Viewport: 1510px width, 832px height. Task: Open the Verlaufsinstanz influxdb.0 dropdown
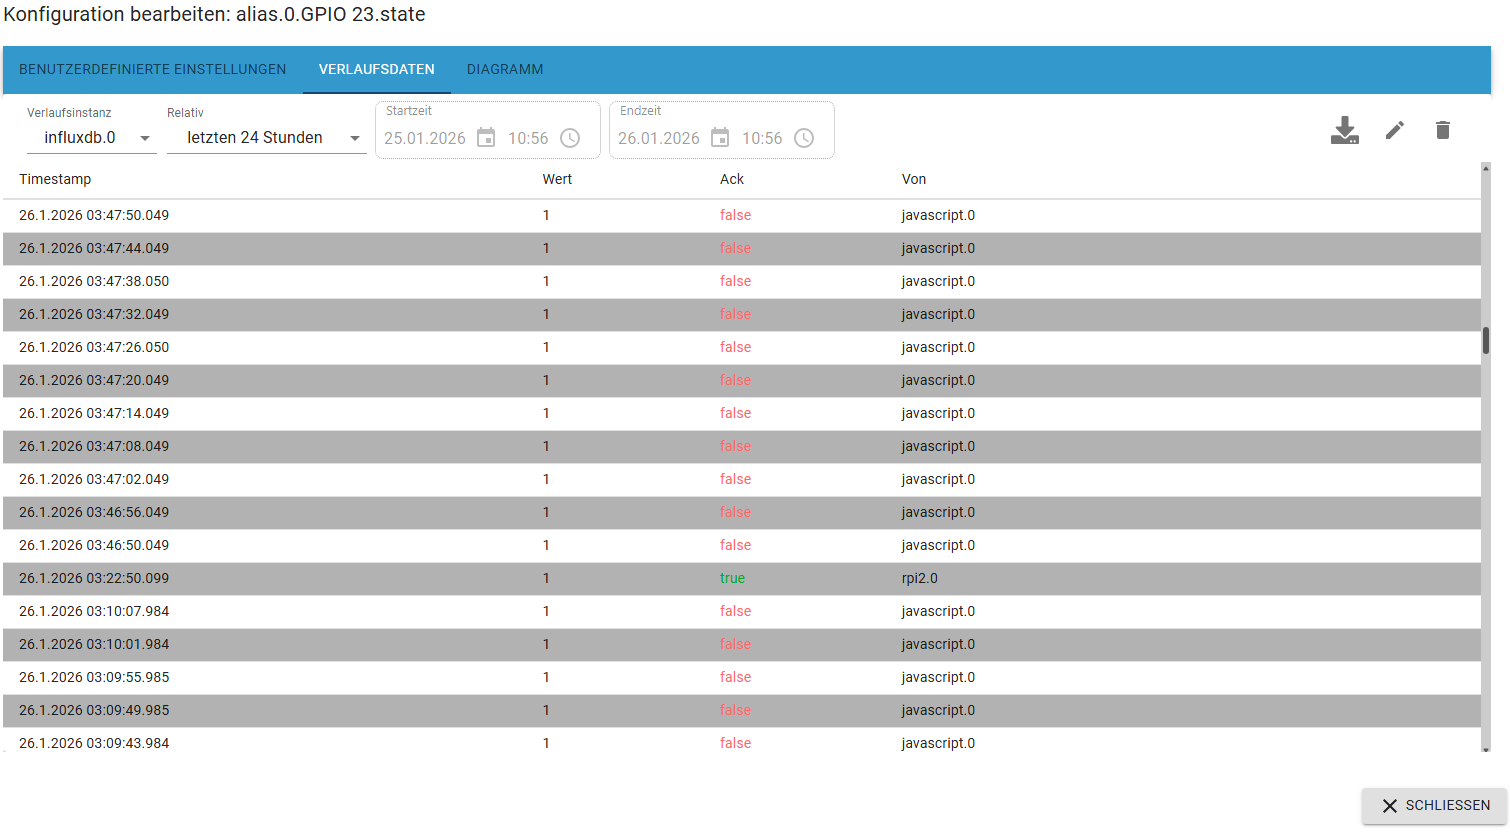(91, 138)
